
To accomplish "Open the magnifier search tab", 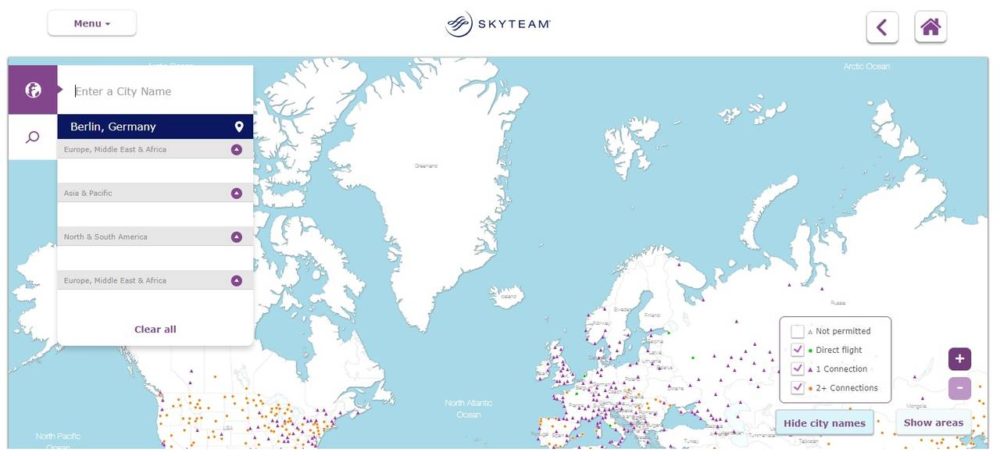I will (33, 137).
